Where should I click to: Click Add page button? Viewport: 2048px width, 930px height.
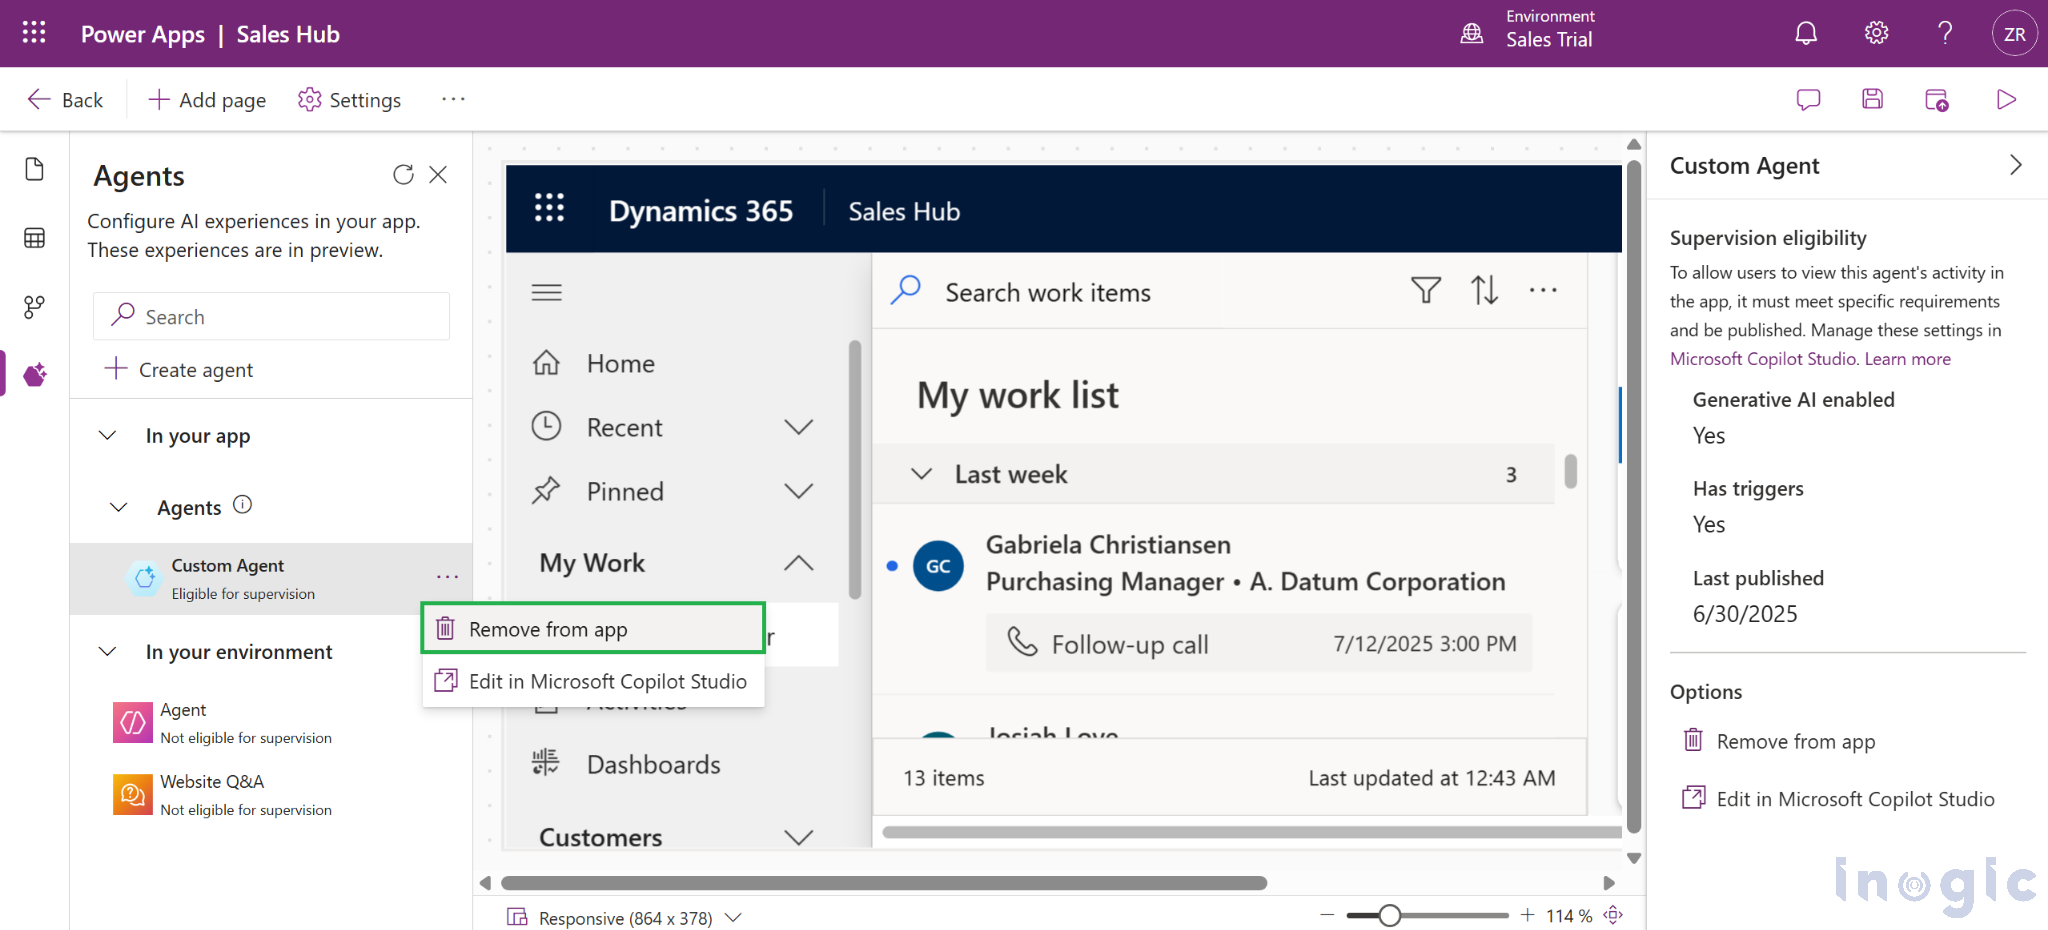coord(207,99)
